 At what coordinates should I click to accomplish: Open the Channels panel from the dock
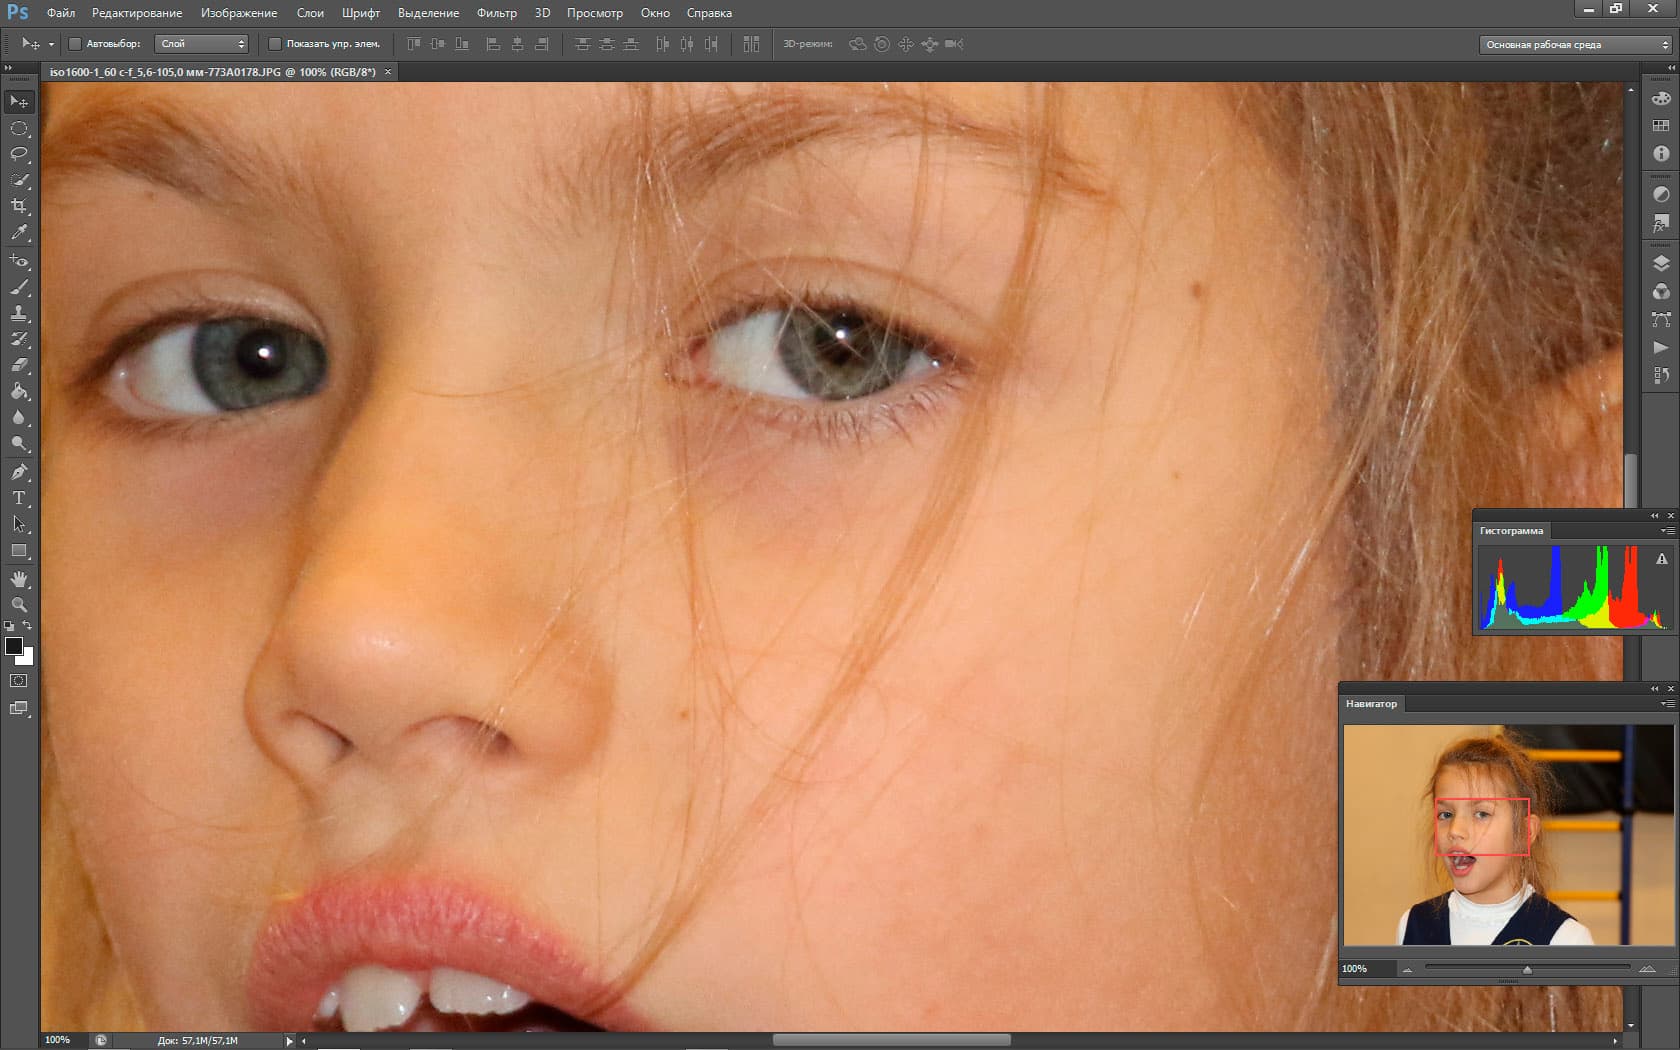click(1661, 291)
